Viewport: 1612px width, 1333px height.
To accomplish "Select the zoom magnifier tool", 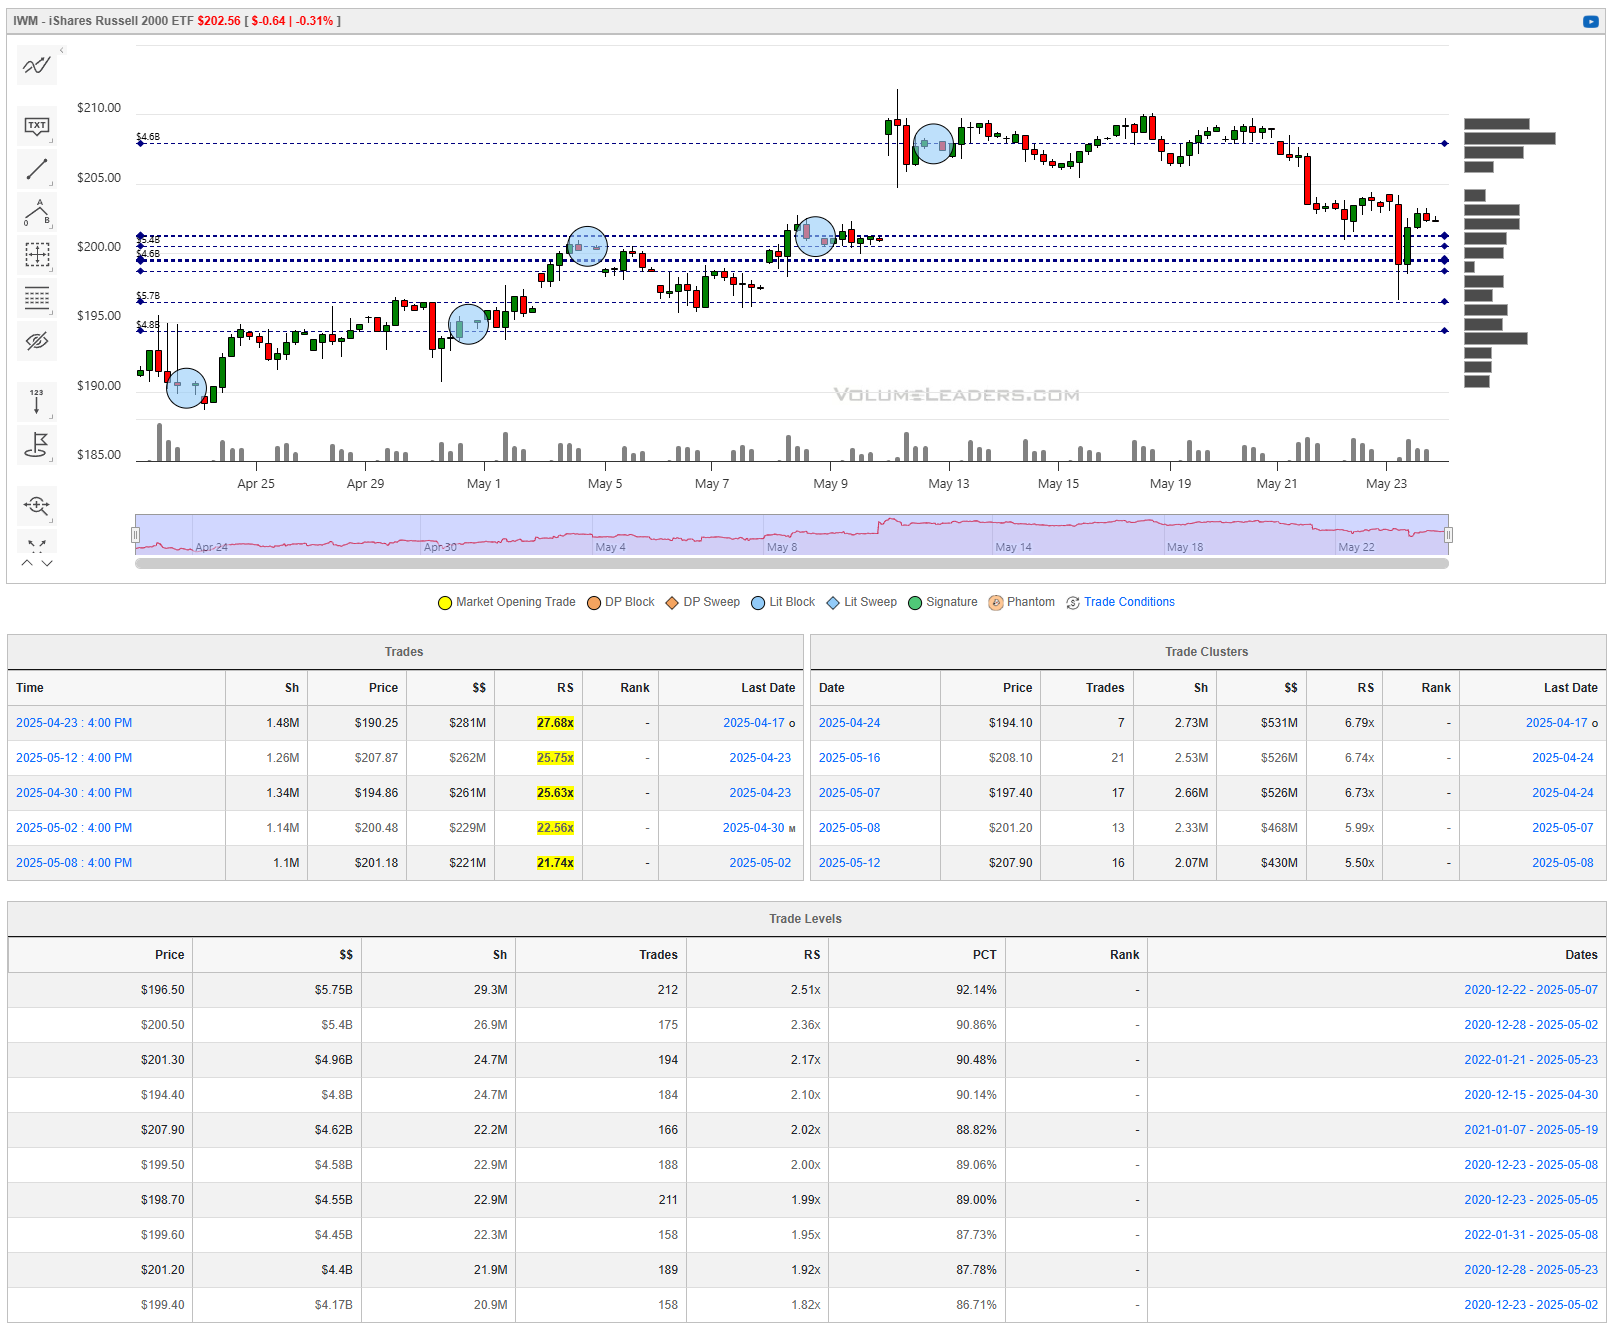I will [x=37, y=506].
